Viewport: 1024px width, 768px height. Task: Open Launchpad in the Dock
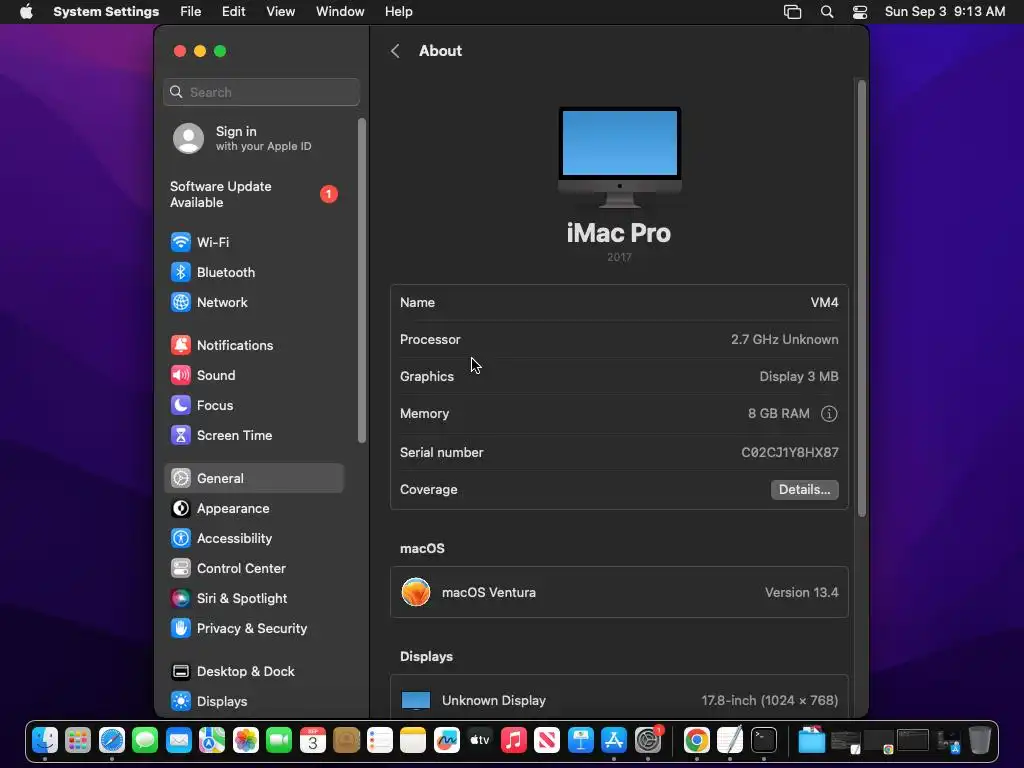(x=78, y=741)
